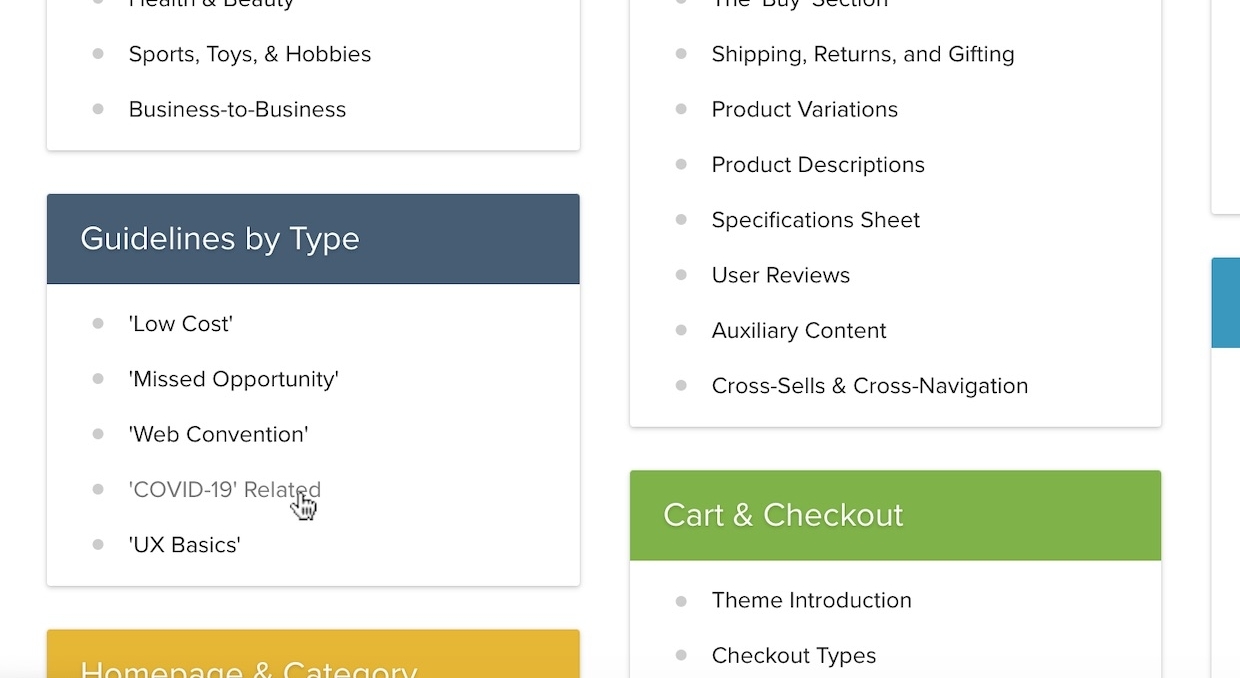Viewport: 1240px width, 678px height.
Task: Open the 'Low Cost' guidelines link
Action: 181,324
